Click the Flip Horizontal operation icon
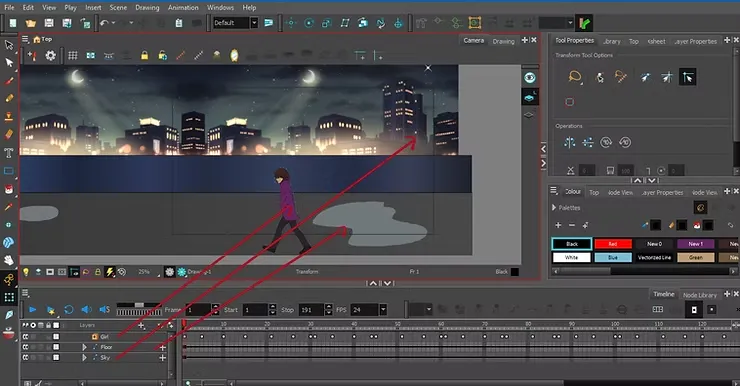This screenshot has height=386, width=740. [570, 142]
